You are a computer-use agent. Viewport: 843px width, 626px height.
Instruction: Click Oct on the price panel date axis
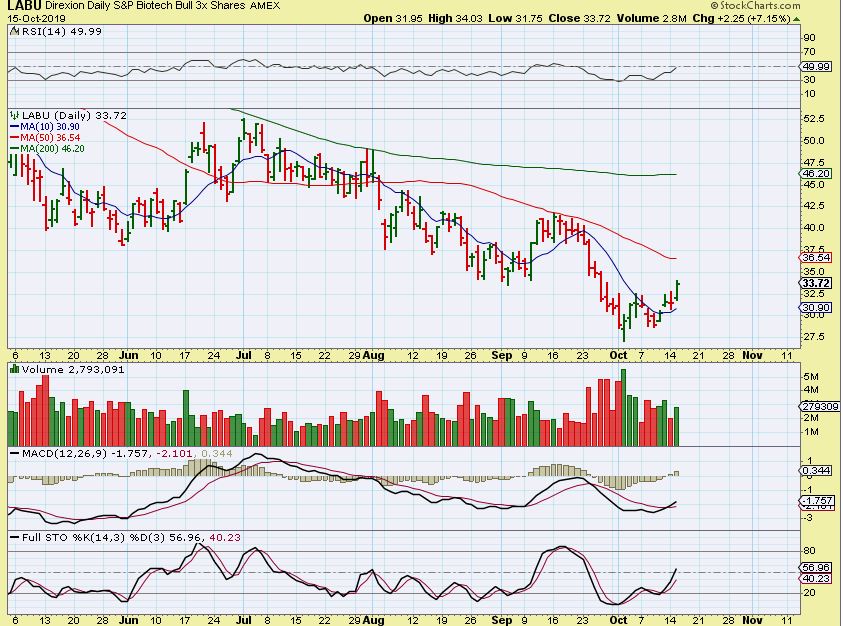click(x=618, y=355)
